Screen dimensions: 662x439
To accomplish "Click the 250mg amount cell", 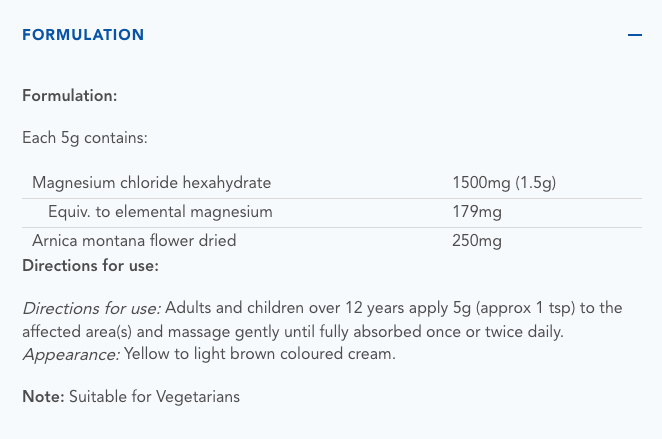I will 477,241.
